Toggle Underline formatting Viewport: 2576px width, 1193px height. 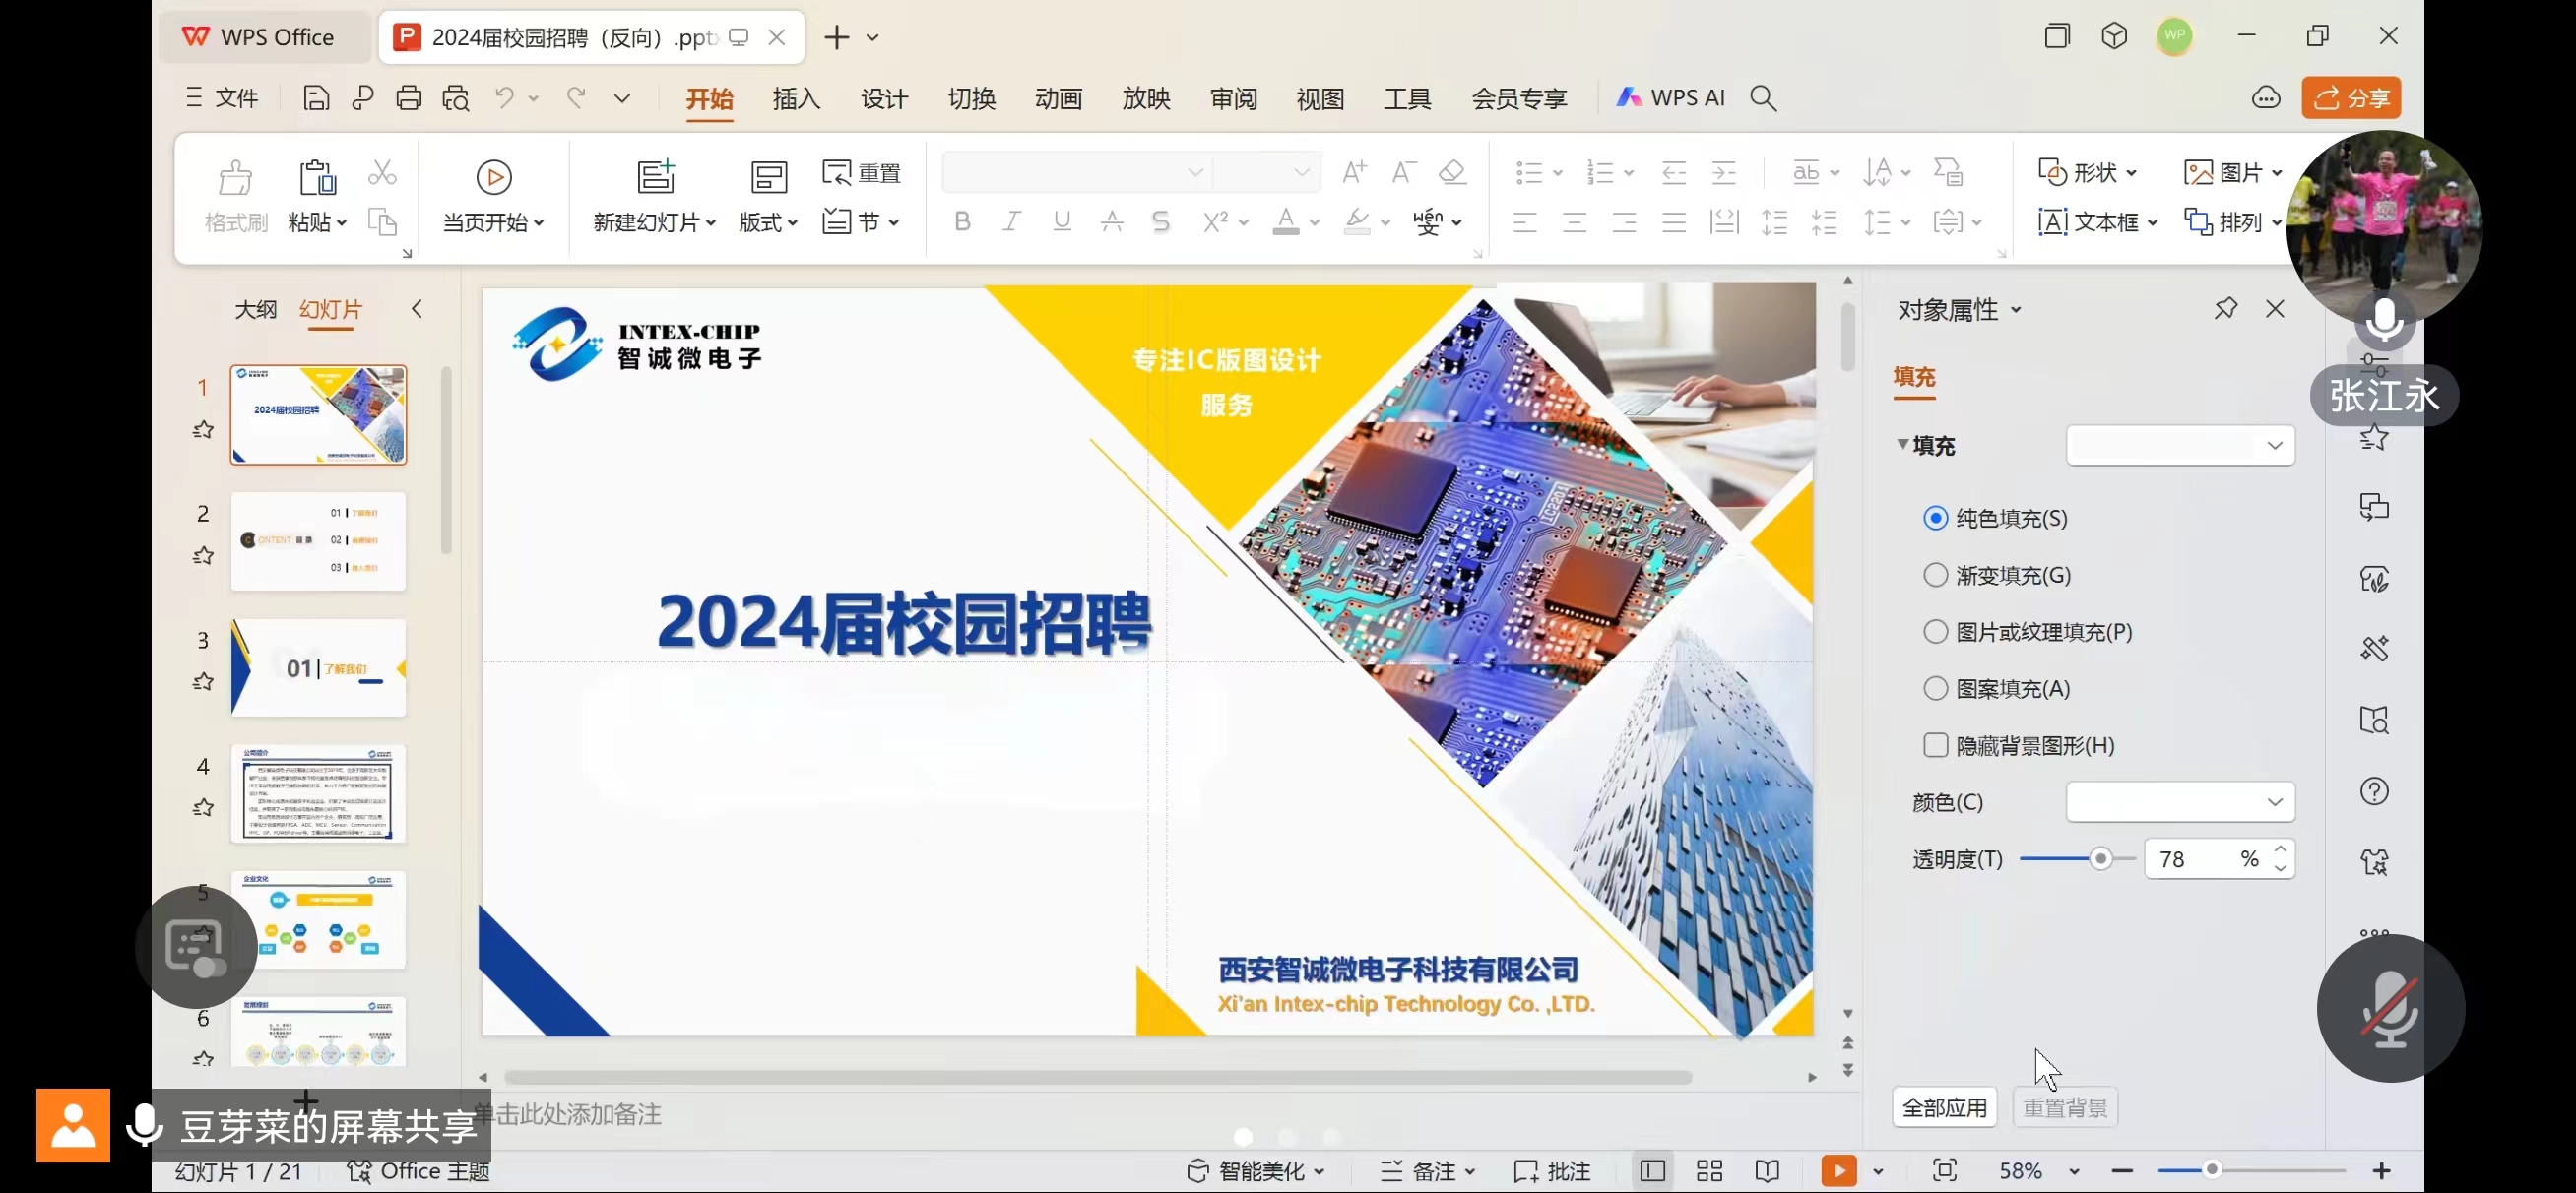click(x=1062, y=221)
